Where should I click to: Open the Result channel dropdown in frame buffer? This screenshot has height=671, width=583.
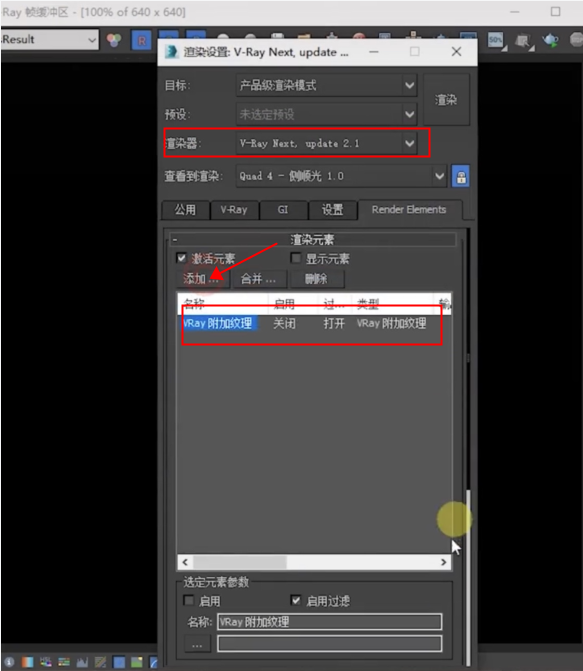[x=50, y=40]
